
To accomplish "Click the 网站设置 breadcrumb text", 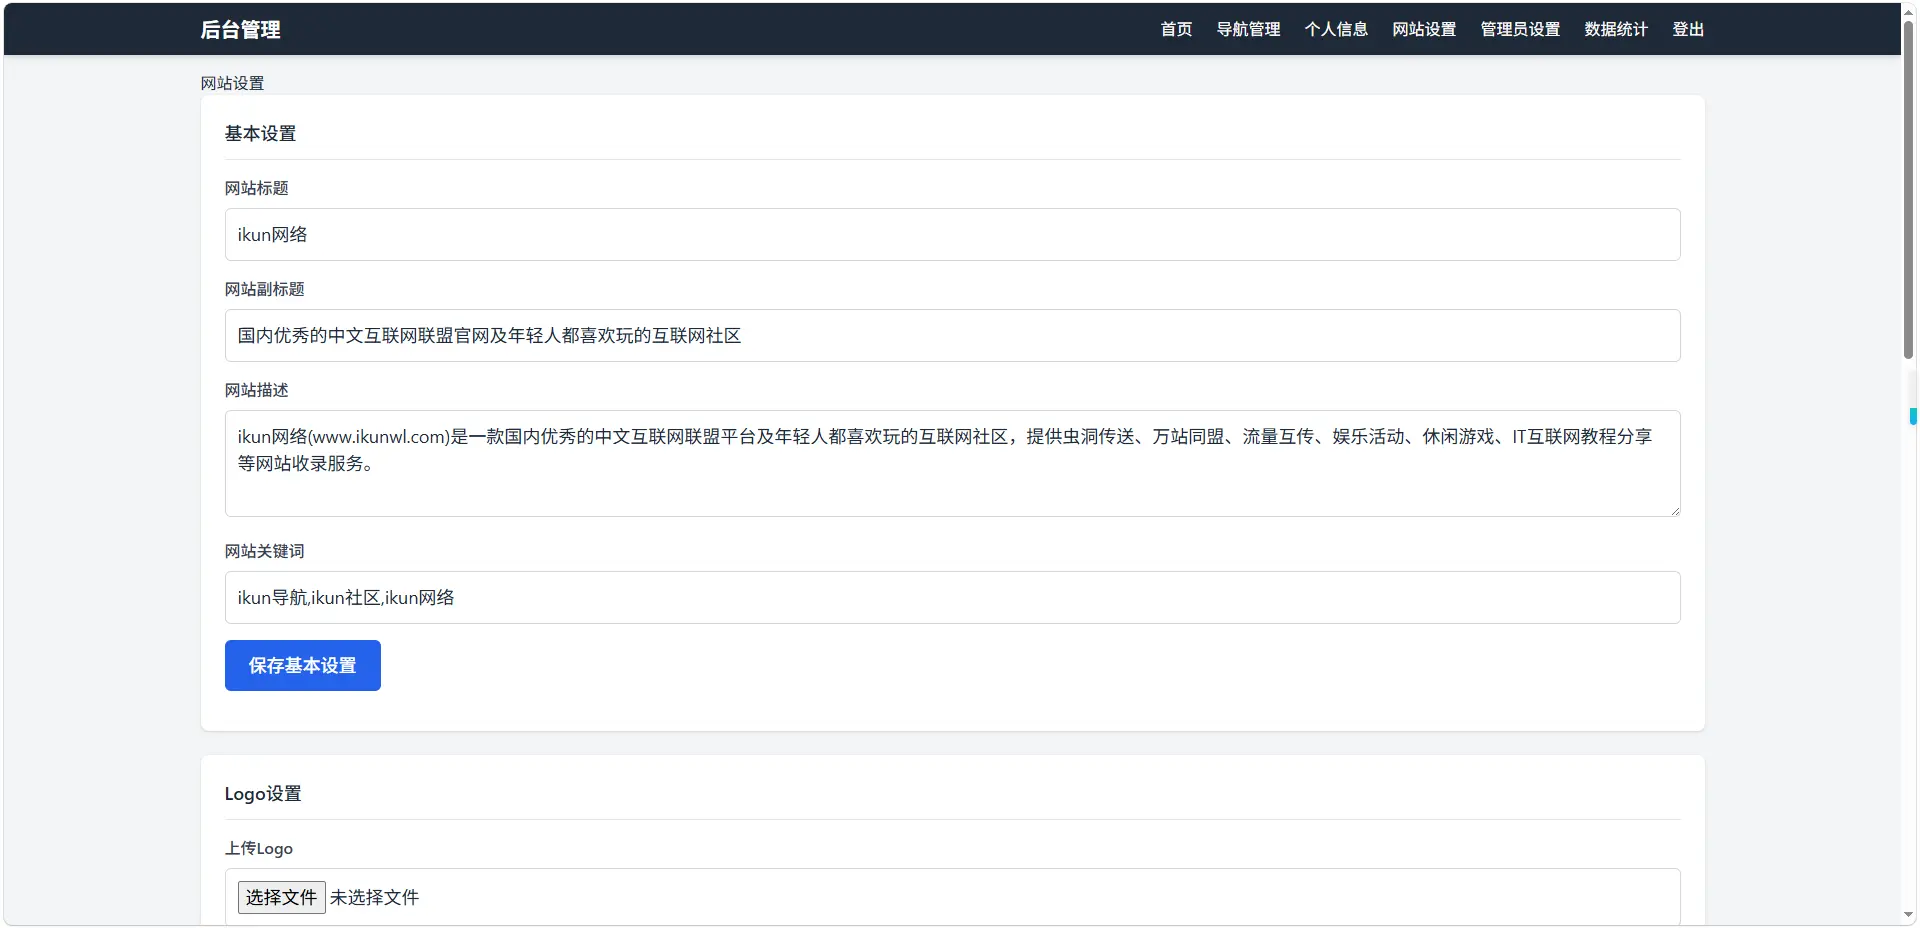I will pos(232,83).
